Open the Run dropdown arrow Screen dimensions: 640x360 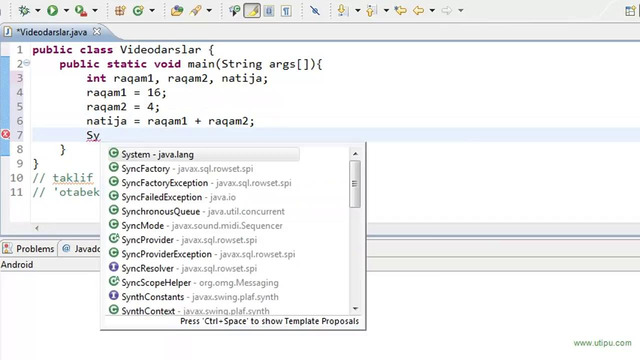[x=66, y=10]
